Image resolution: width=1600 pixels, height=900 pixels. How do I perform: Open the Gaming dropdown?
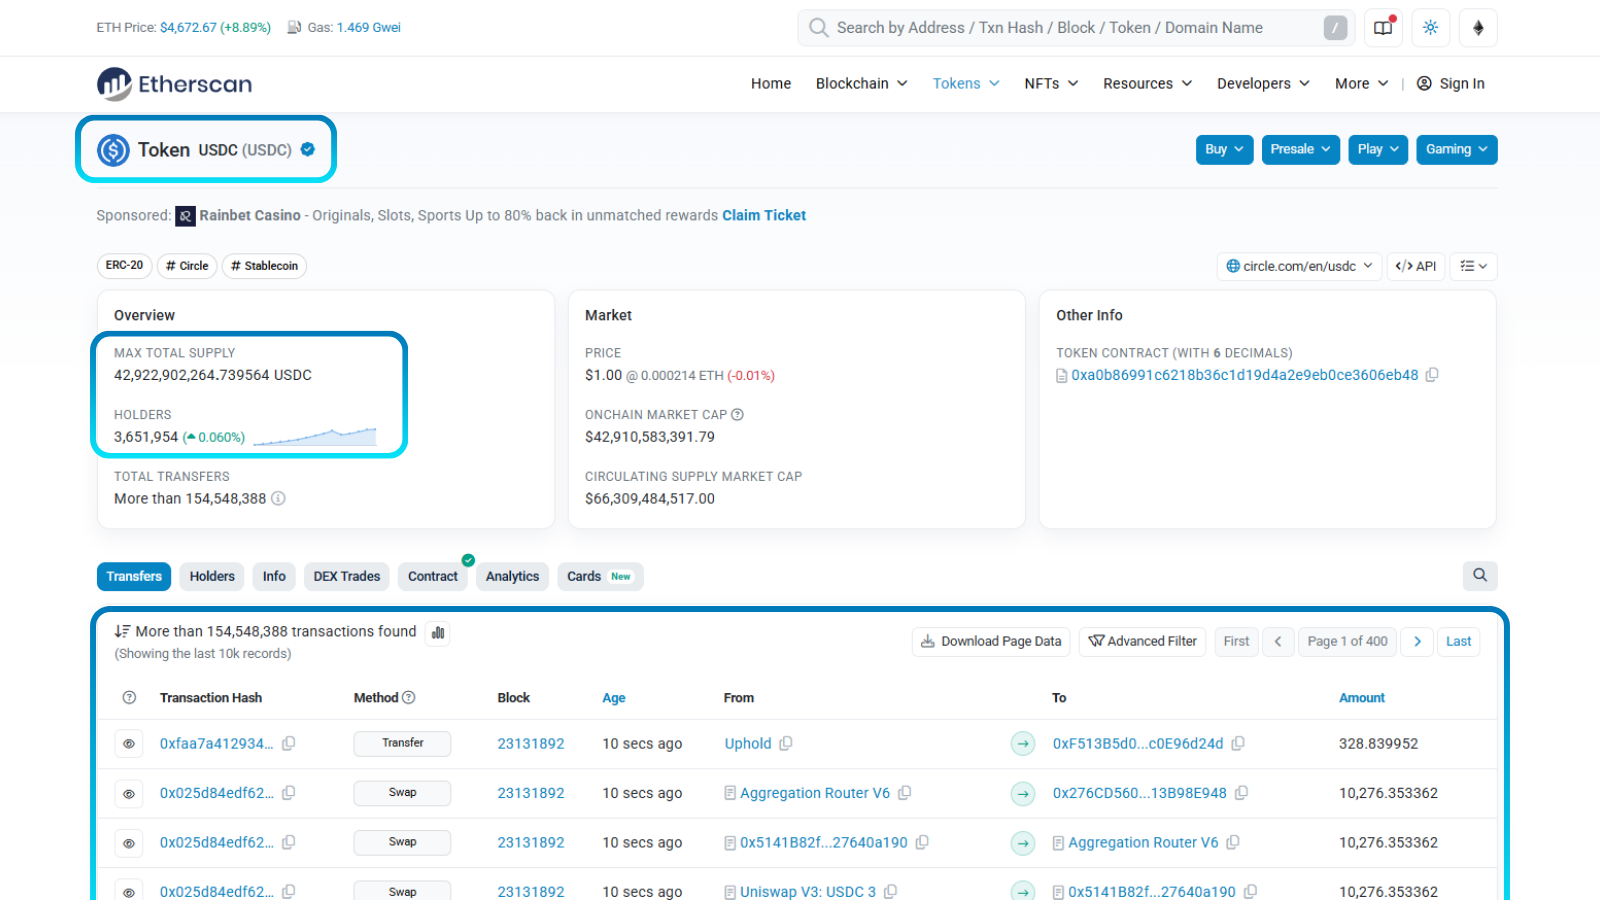1456,149
